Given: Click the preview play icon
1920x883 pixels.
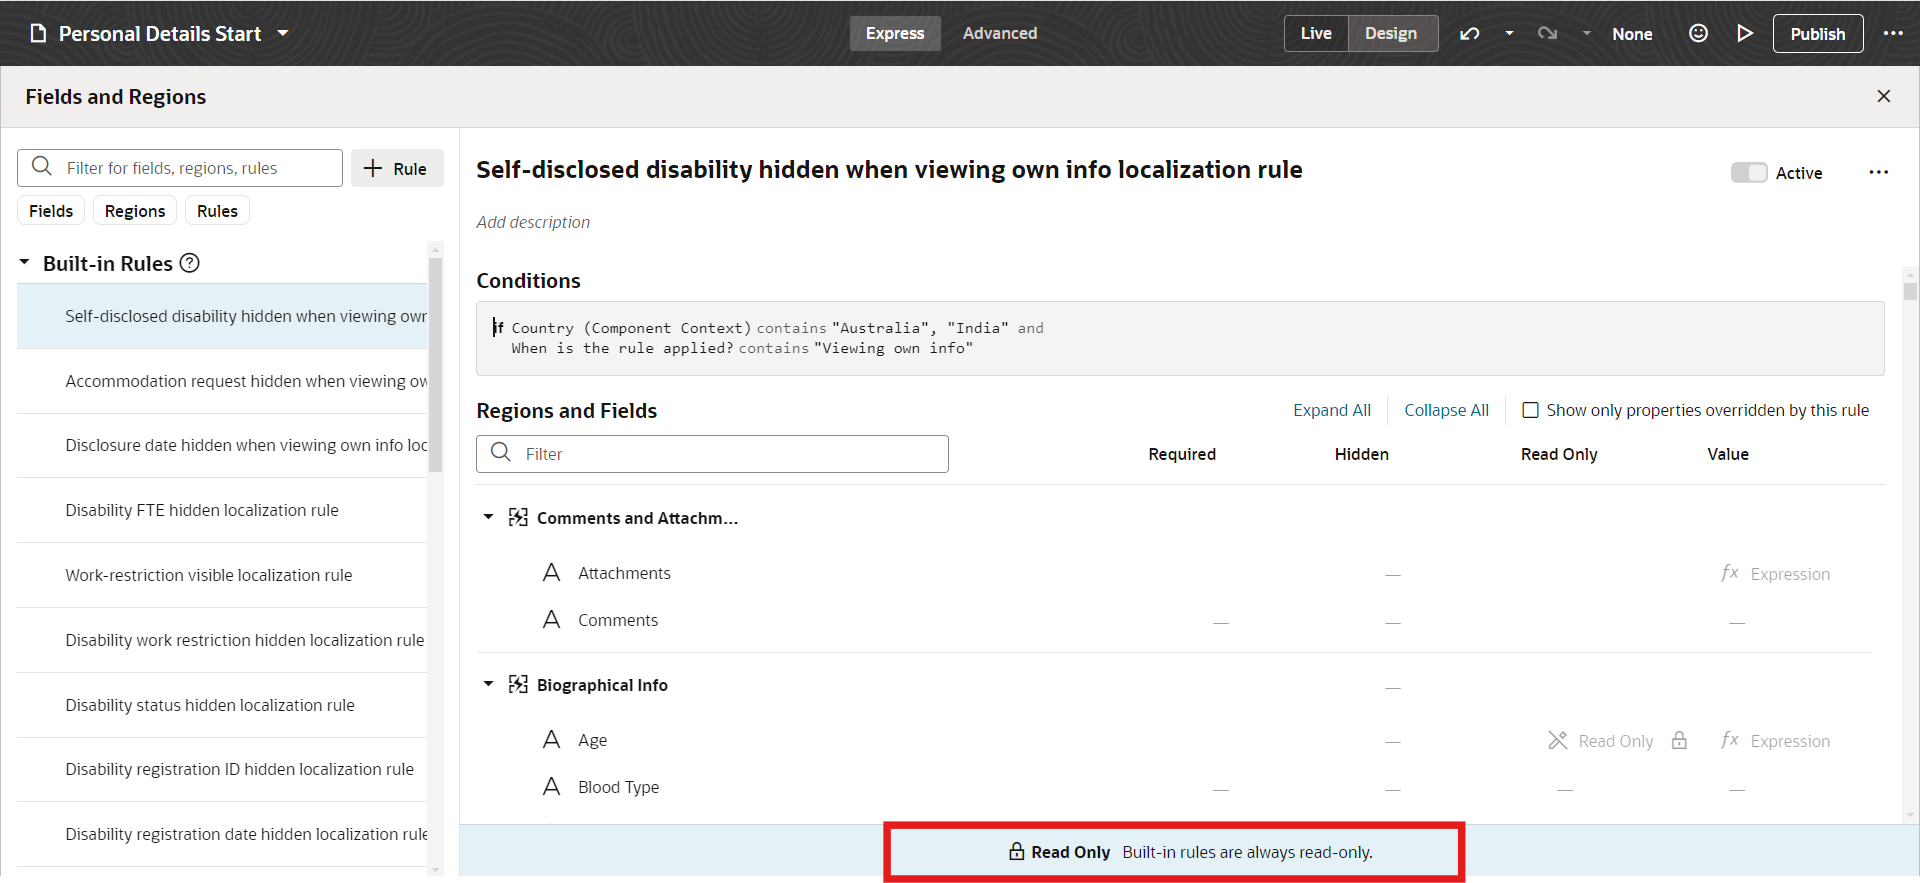Looking at the screenshot, I should [1745, 33].
